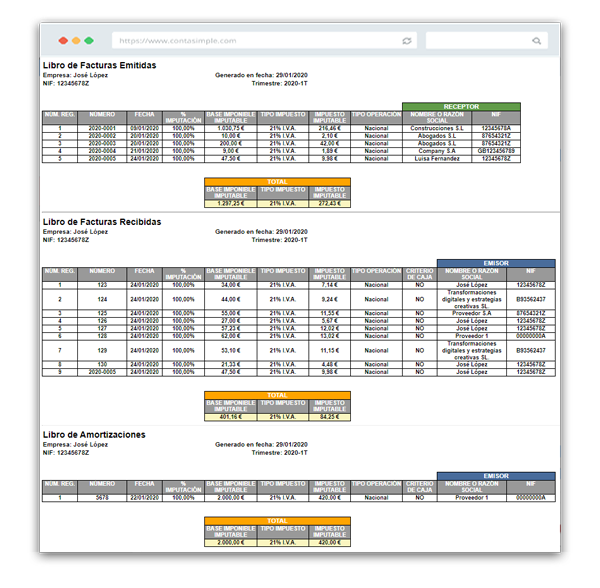Image resolution: width=600 pixels, height=588 pixels.
Task: Click the search magnifier icon
Action: 536,41
